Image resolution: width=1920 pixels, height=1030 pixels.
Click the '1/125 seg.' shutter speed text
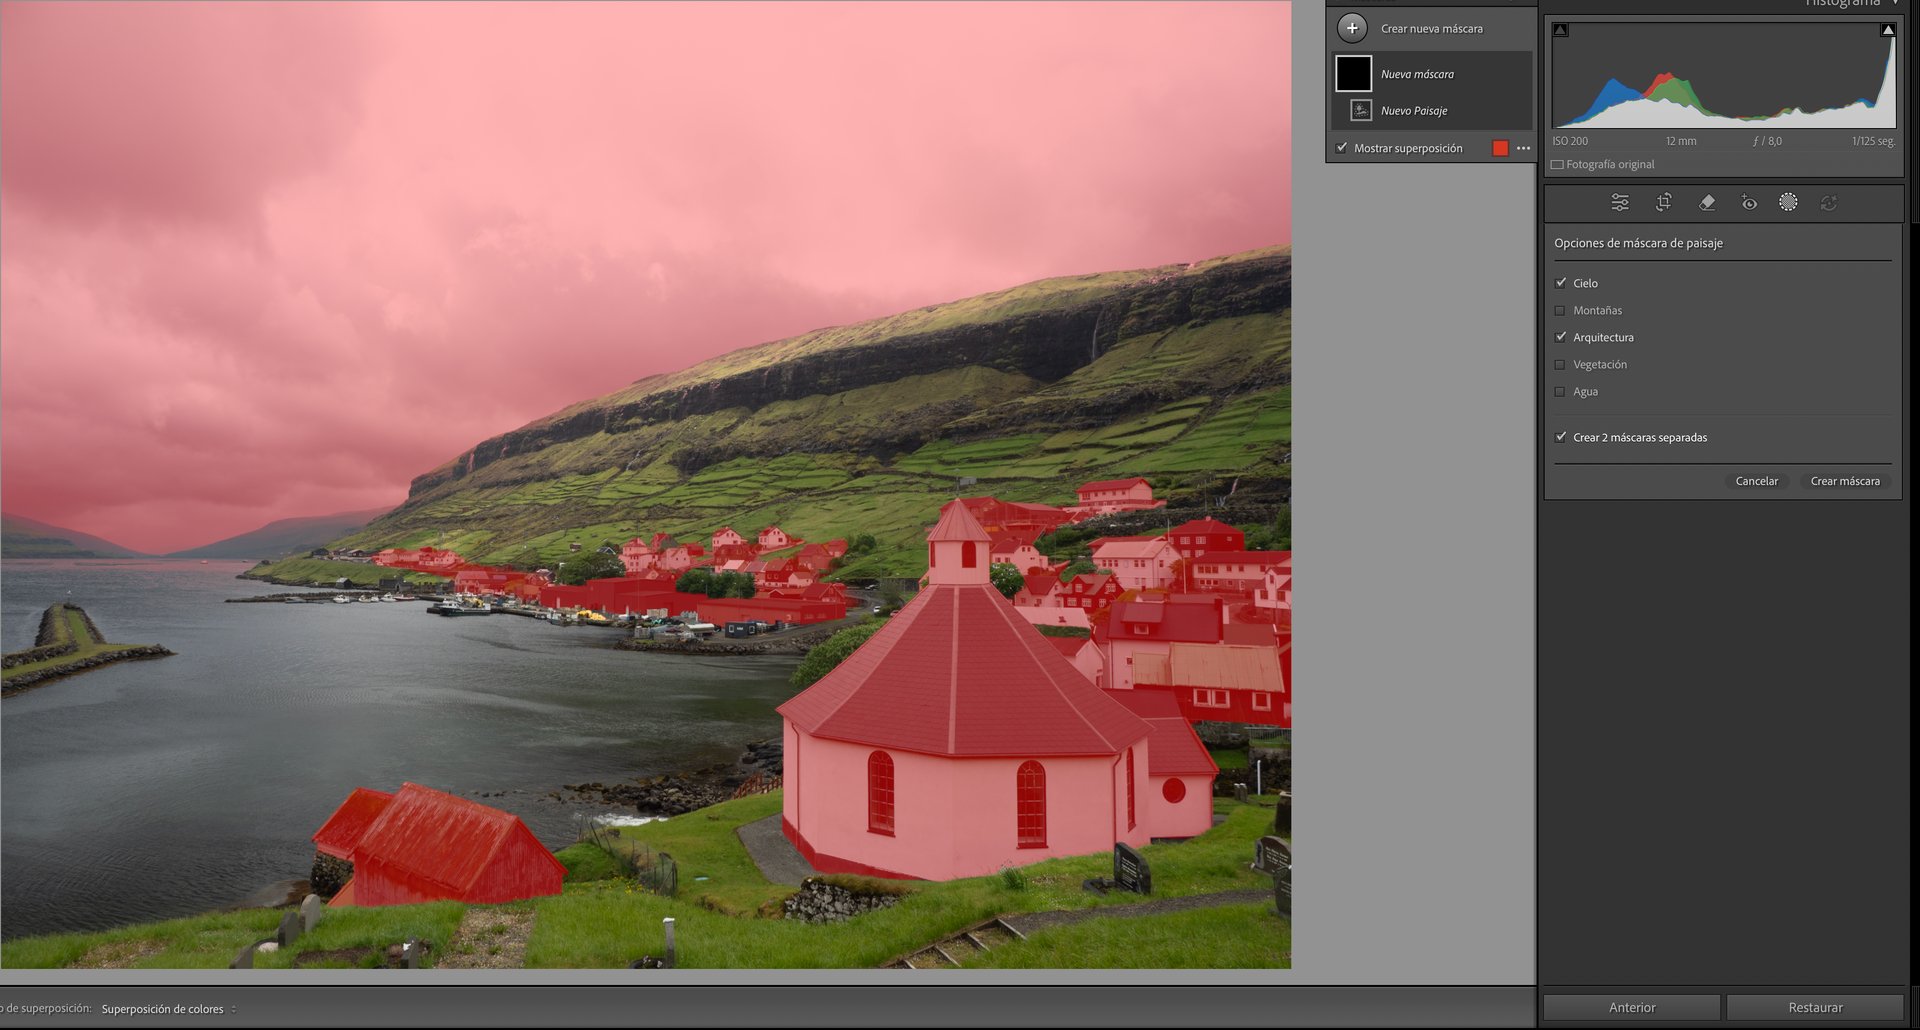(1873, 141)
